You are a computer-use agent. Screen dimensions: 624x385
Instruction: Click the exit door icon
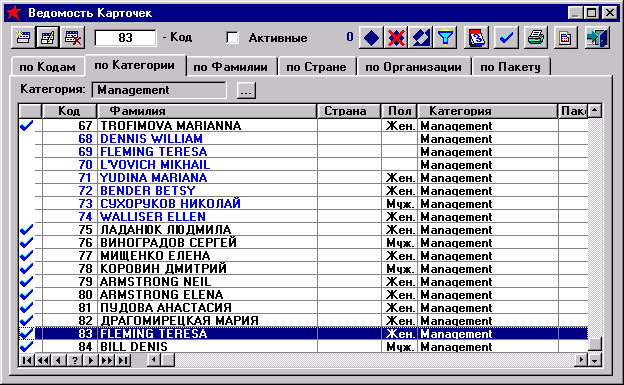(597, 38)
